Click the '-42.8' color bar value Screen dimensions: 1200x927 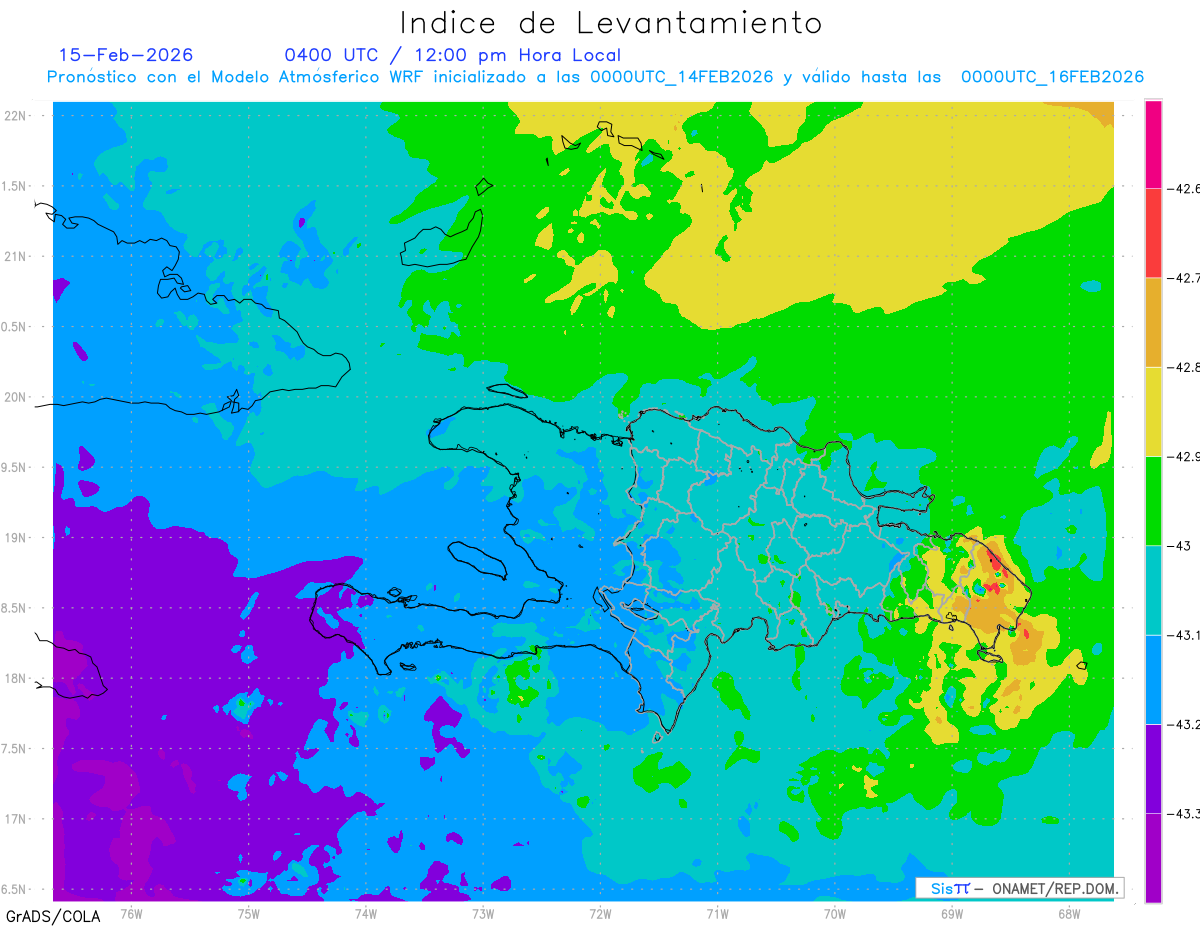point(1183,367)
